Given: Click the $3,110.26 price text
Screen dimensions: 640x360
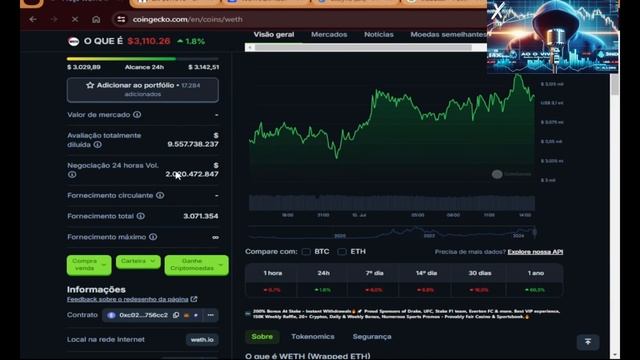Looking at the screenshot, I should [149, 41].
